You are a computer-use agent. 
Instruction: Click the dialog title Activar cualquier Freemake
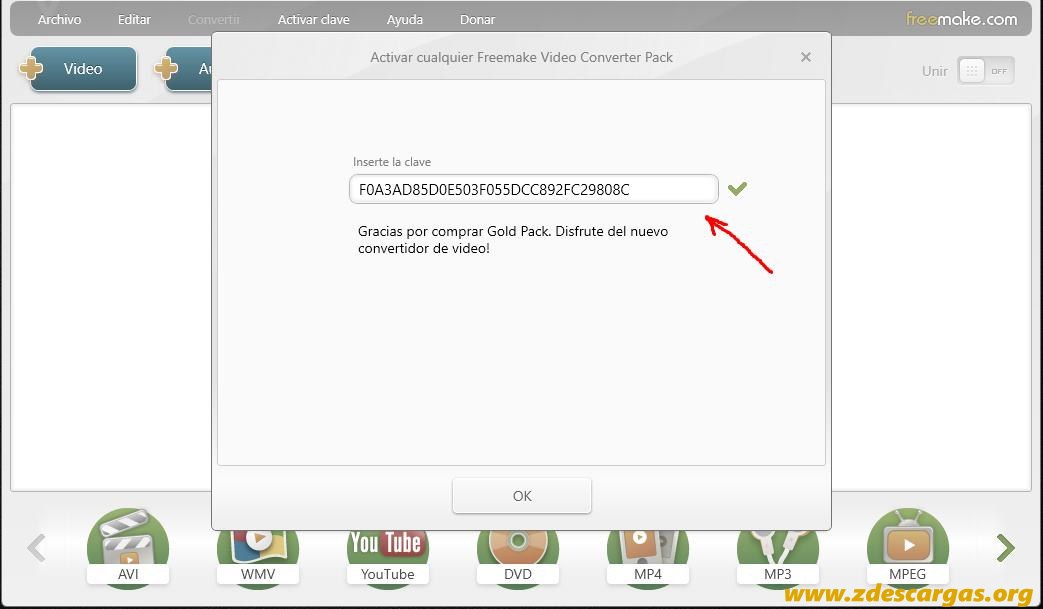(x=522, y=57)
